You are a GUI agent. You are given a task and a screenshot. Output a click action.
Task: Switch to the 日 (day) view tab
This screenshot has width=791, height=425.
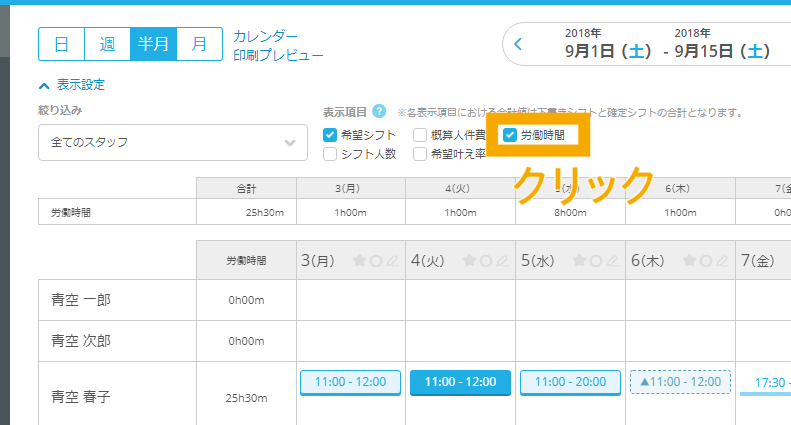tap(62, 44)
